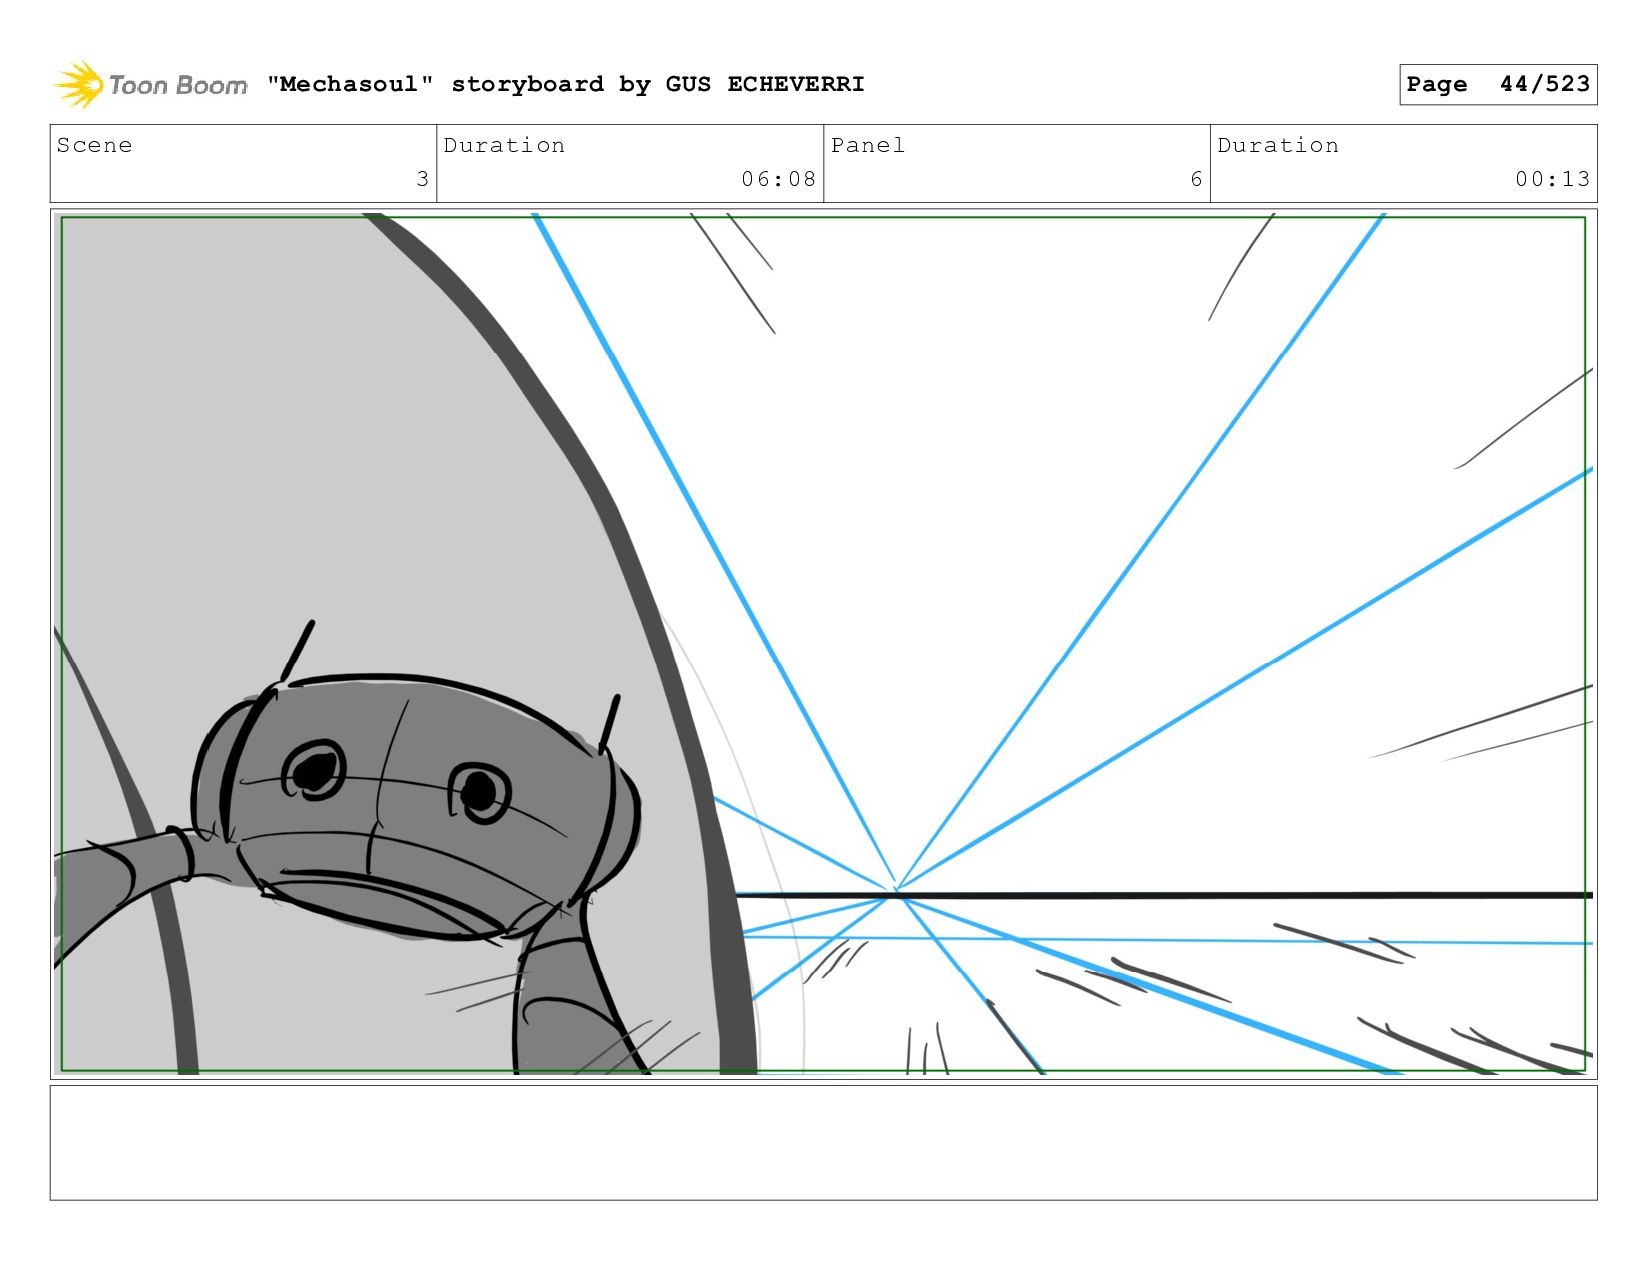The width and height of the screenshot is (1650, 1275).
Task: Click the Toon Boom logo
Action: [150, 85]
